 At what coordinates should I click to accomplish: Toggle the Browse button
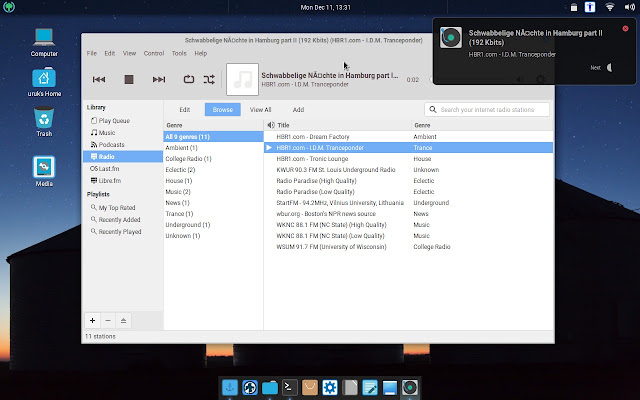coord(222,109)
